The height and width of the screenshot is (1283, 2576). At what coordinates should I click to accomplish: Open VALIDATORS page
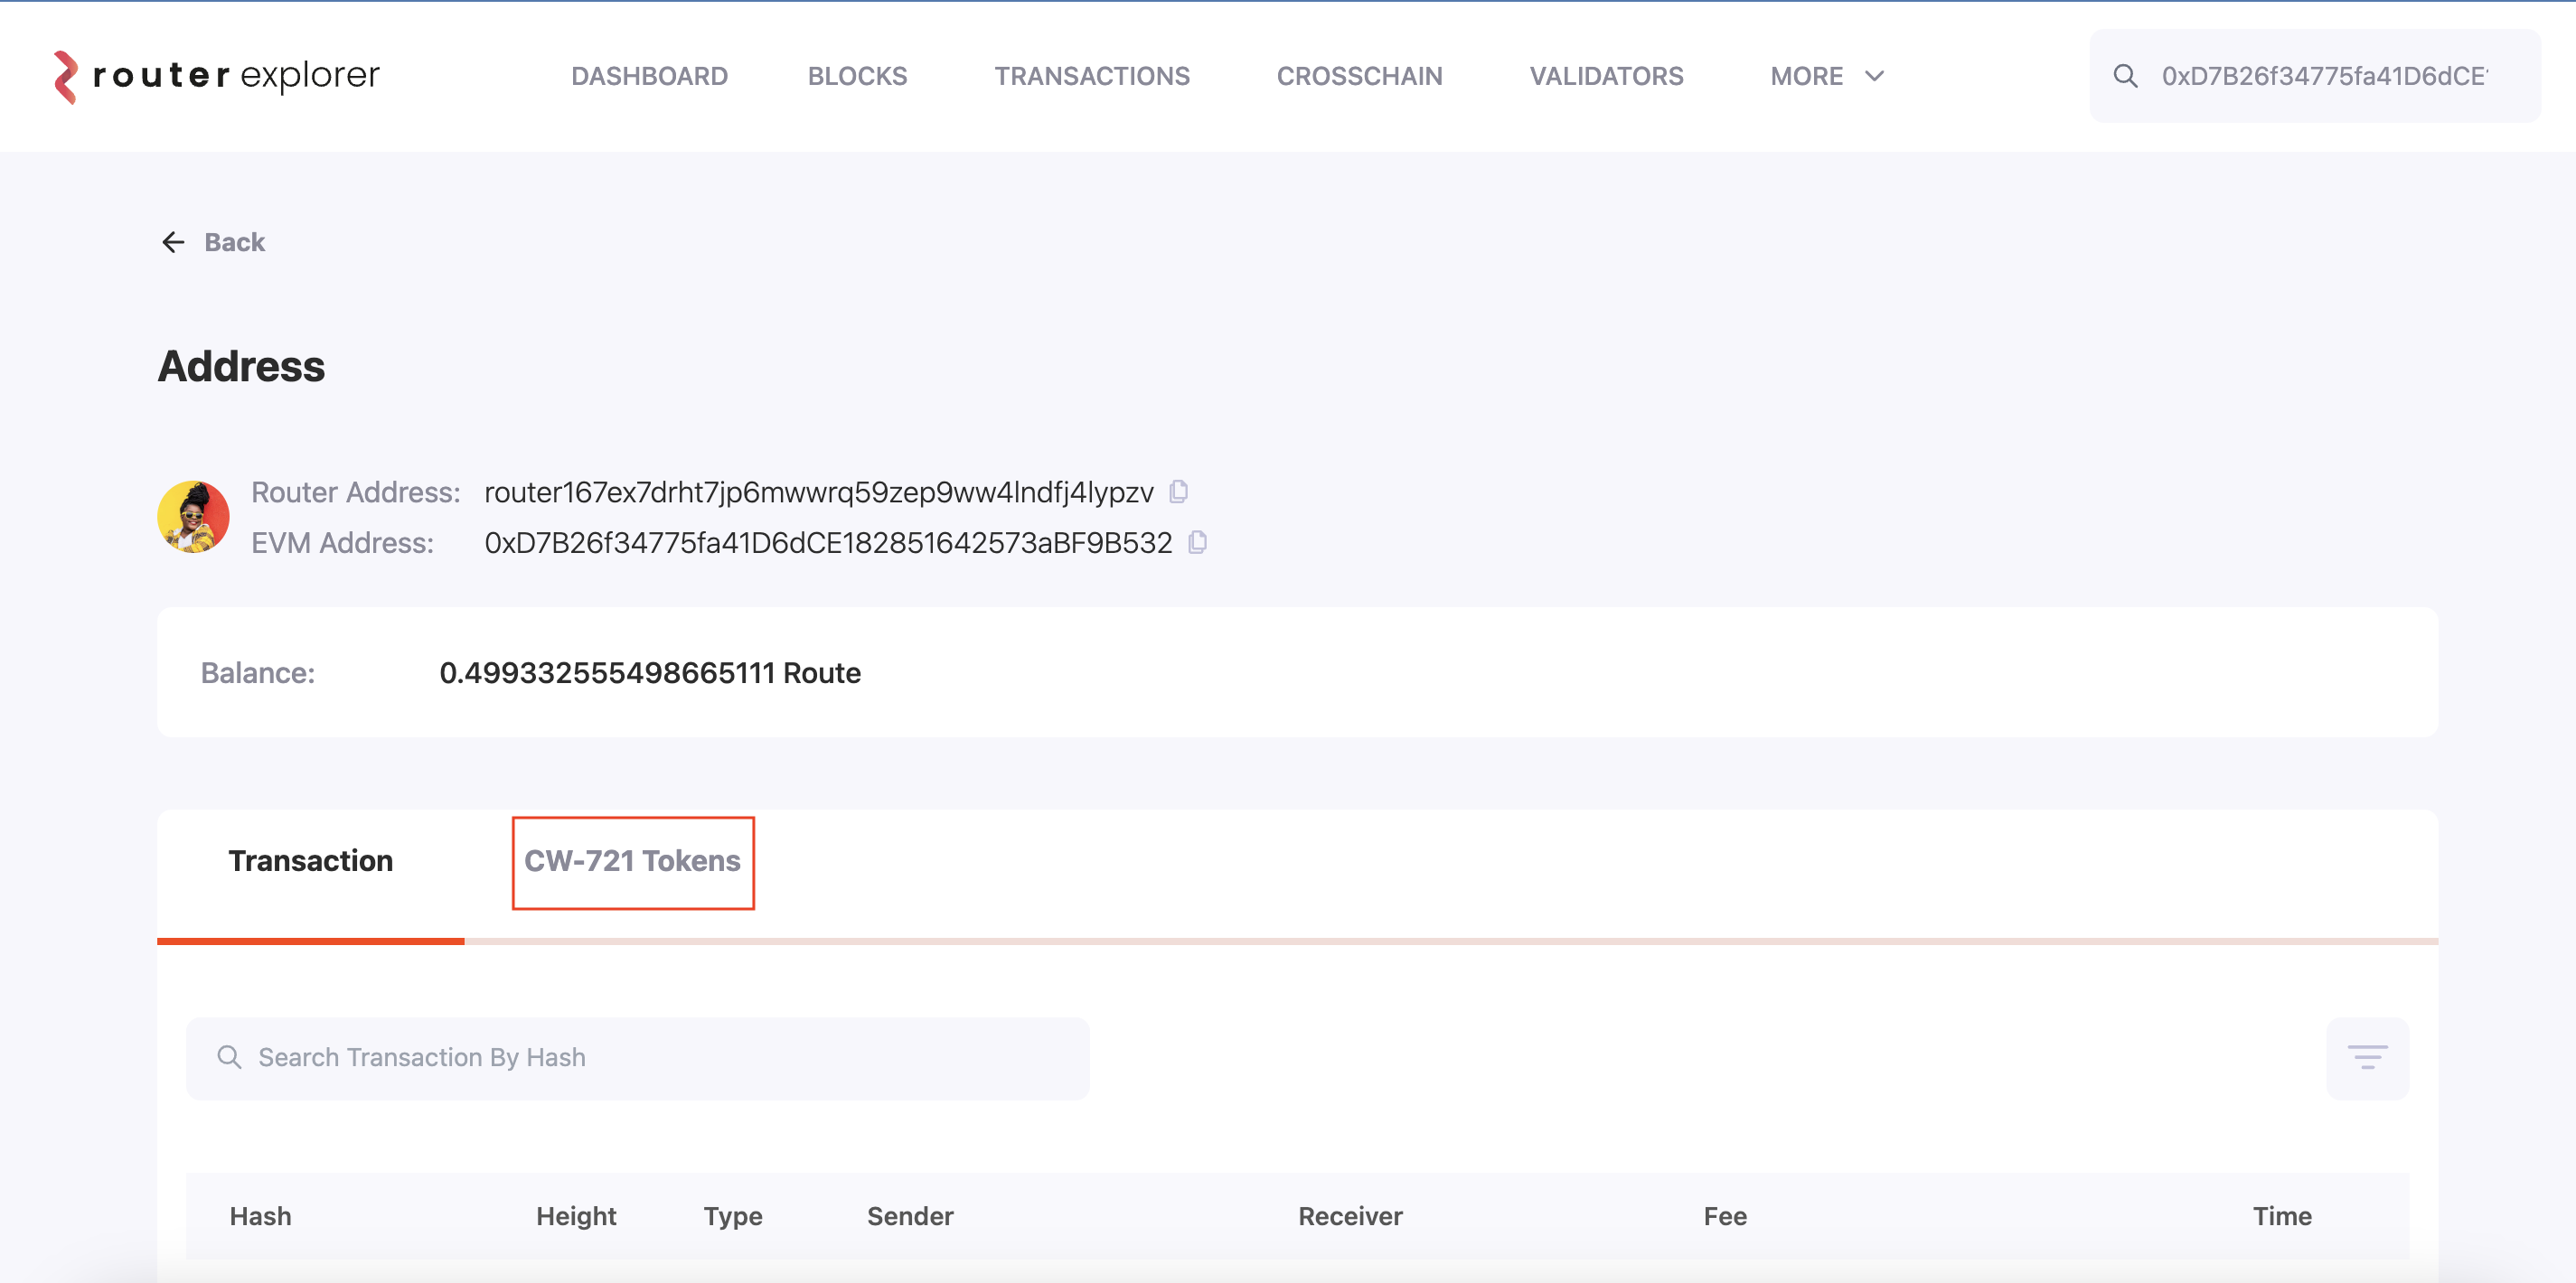(x=1606, y=76)
